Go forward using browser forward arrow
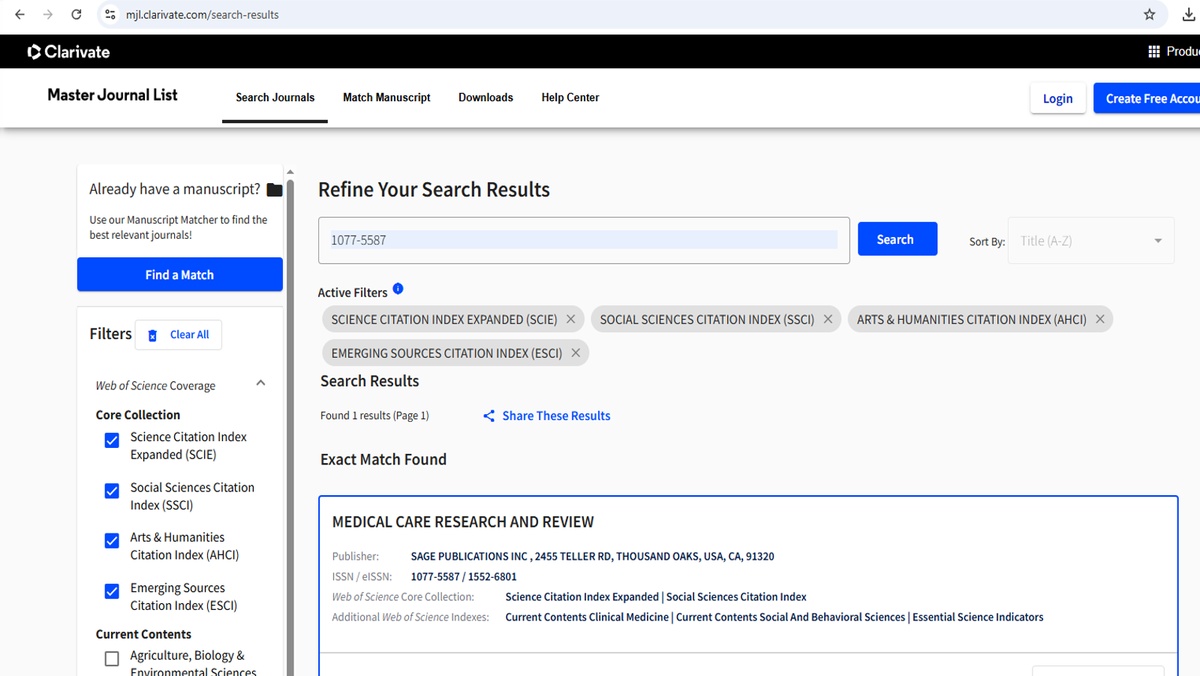 [48, 15]
